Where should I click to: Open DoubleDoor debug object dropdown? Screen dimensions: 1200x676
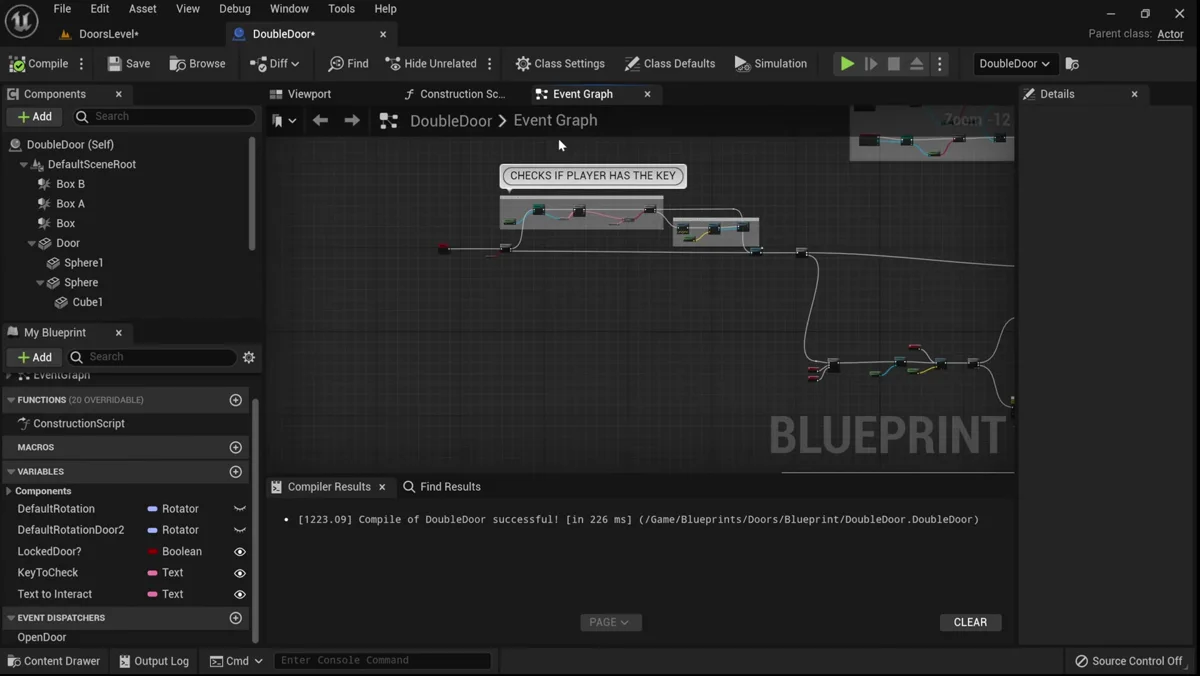[1014, 64]
